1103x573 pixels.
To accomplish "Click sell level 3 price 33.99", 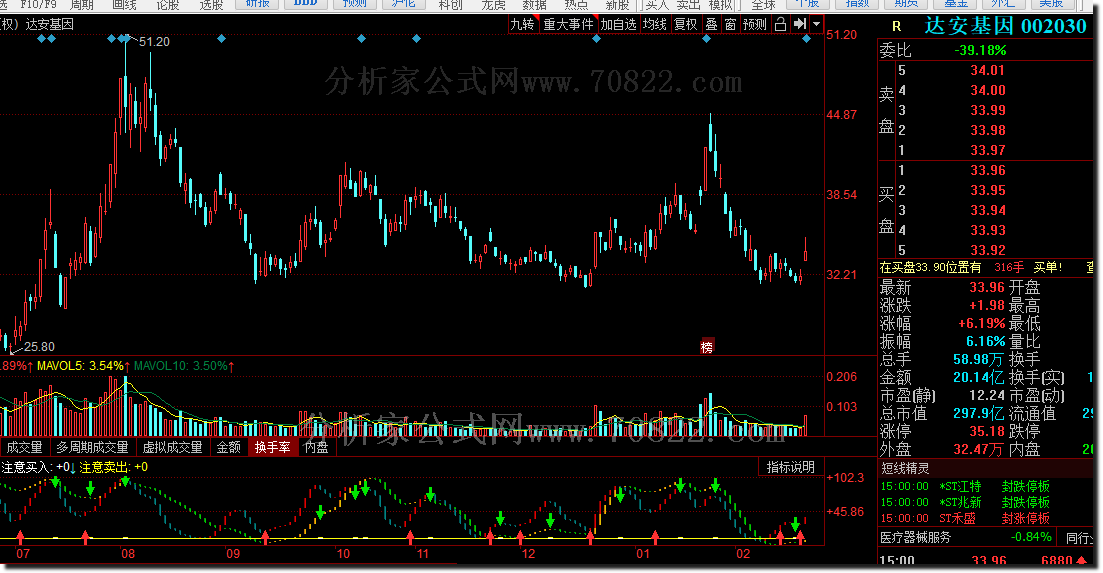I will tap(988, 110).
